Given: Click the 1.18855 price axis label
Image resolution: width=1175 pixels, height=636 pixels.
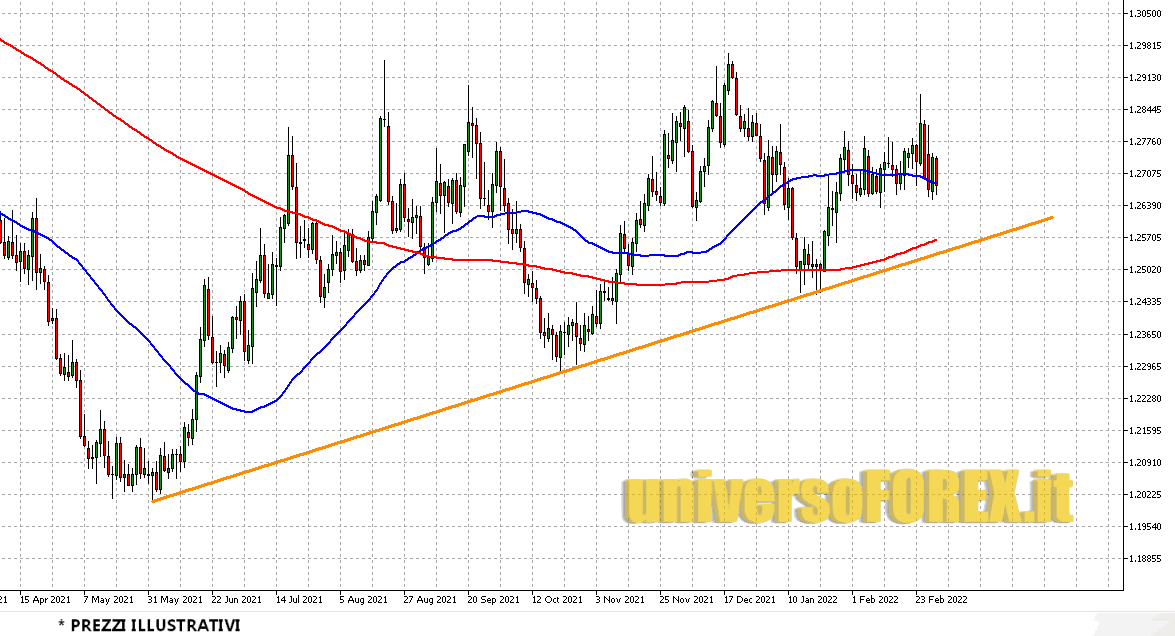Looking at the screenshot, I should pyautogui.click(x=1143, y=558).
